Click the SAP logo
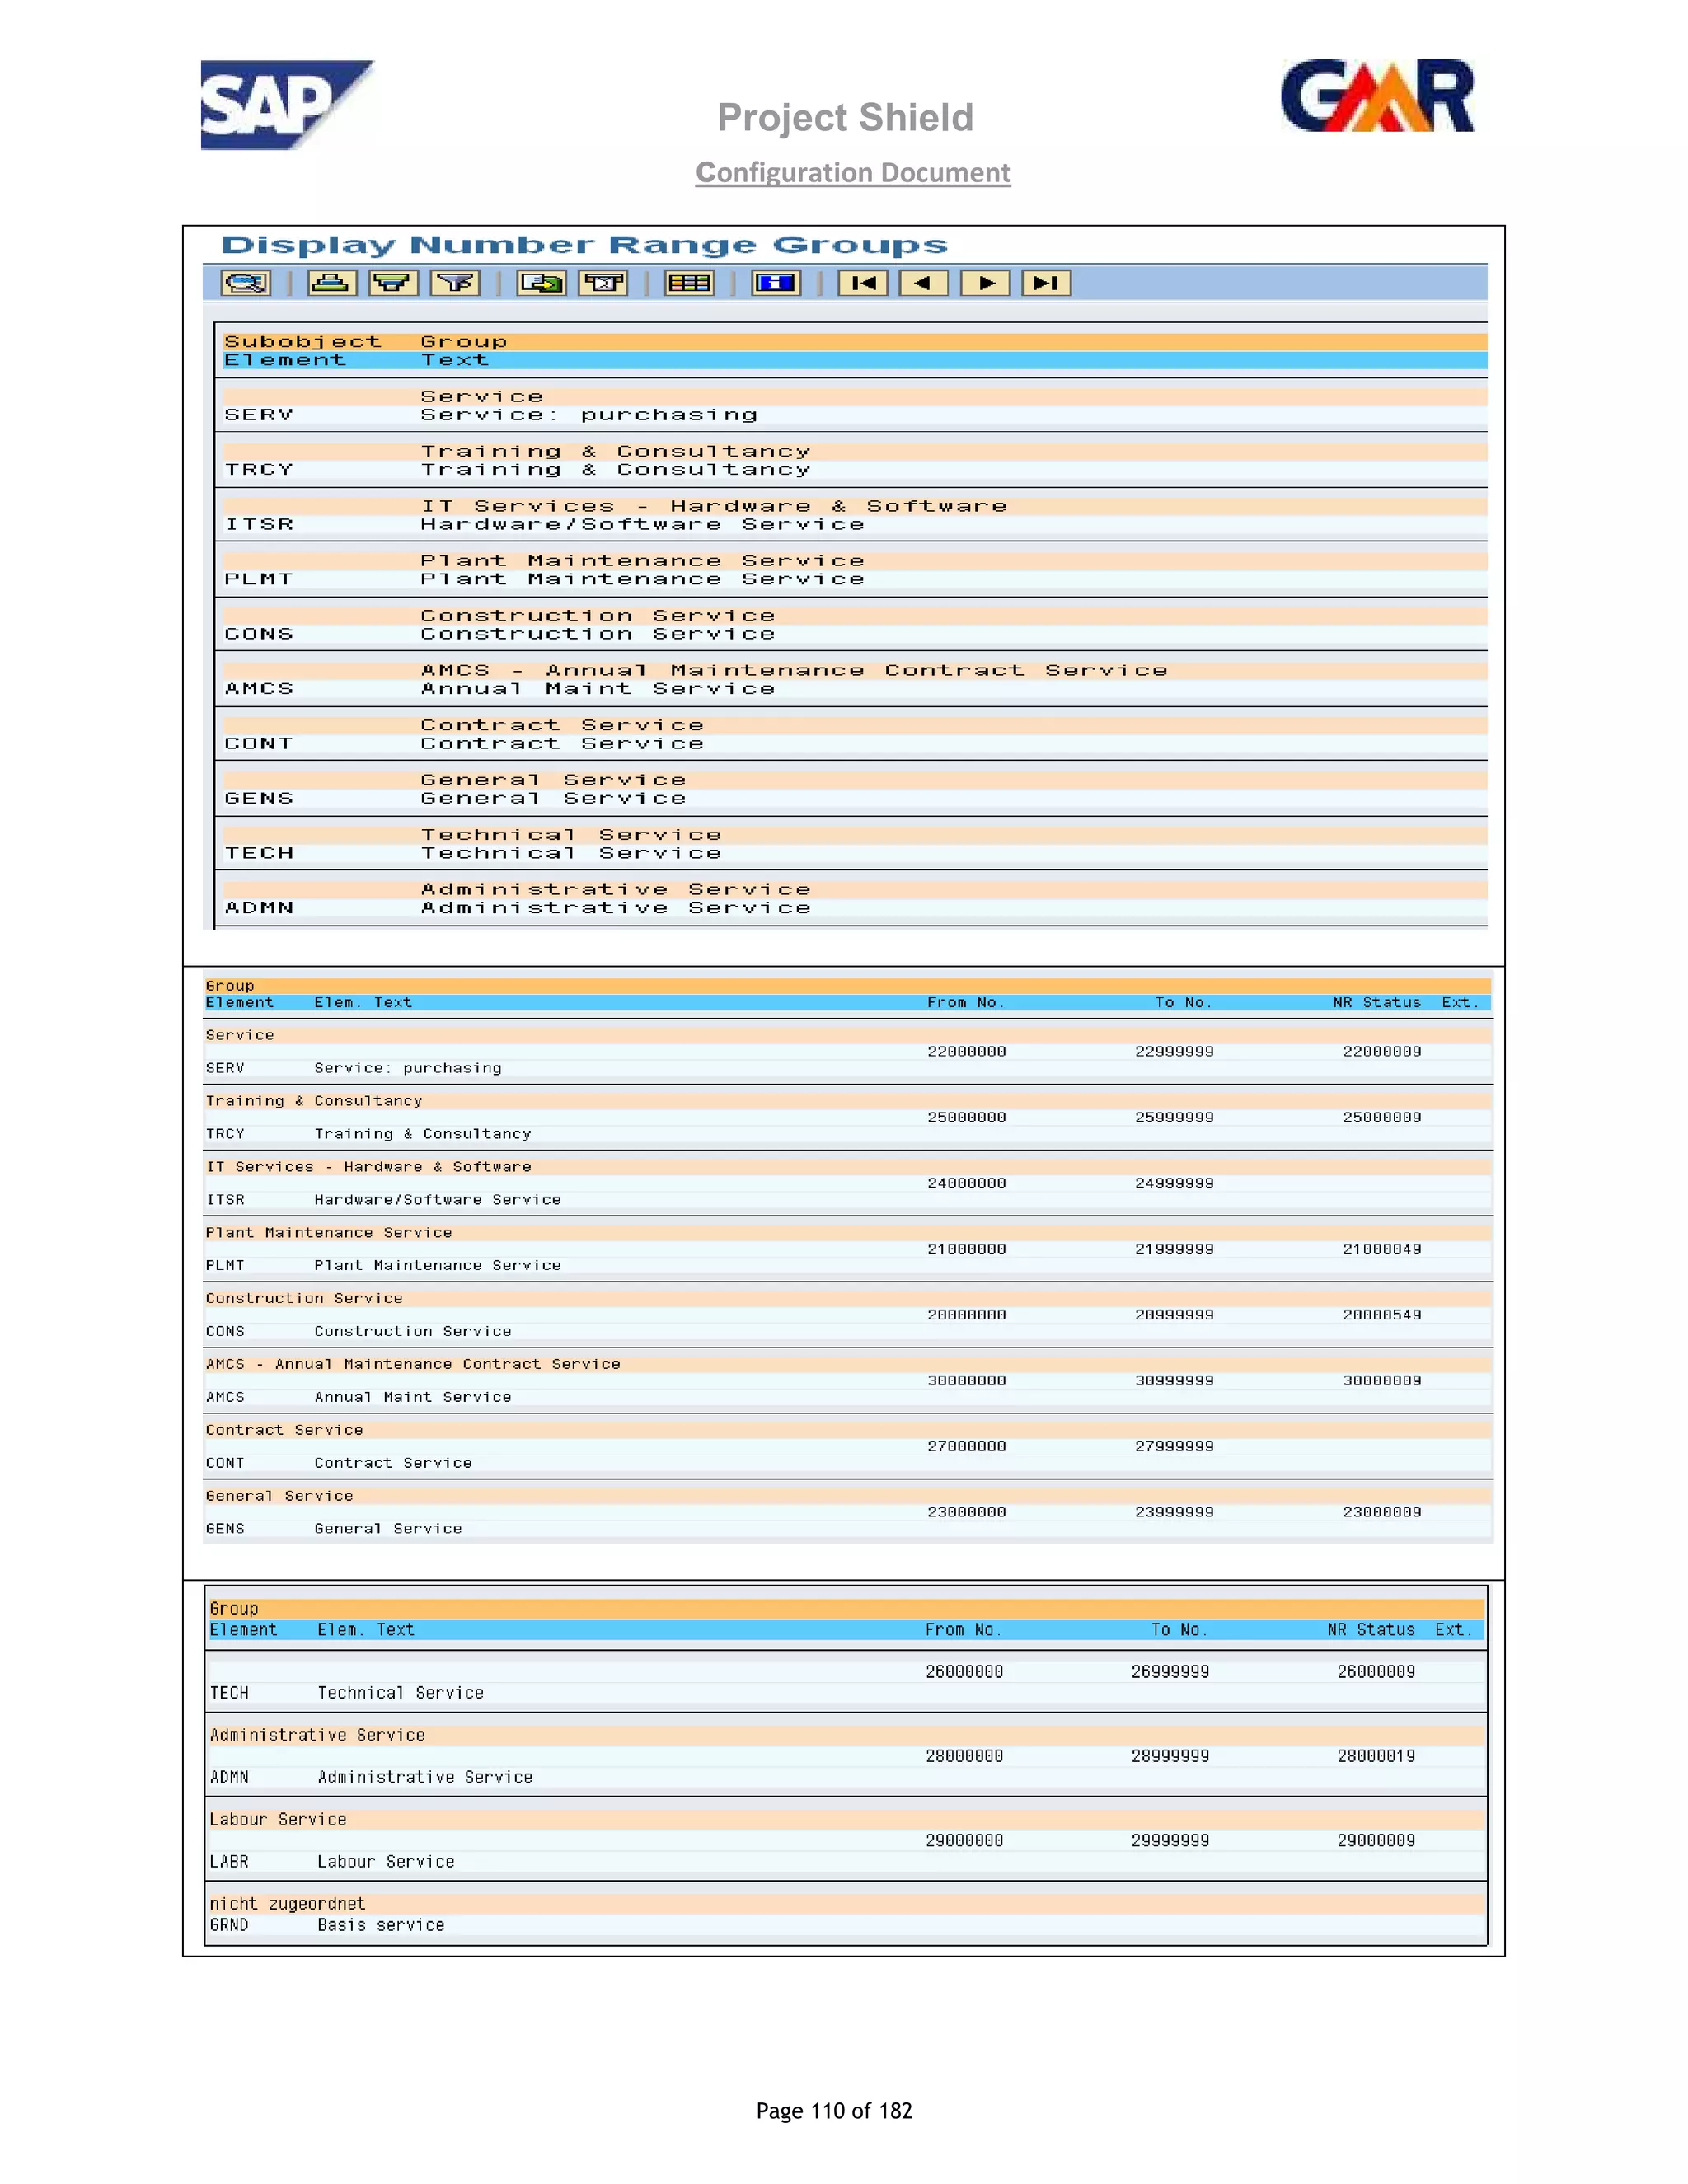 tap(287, 105)
